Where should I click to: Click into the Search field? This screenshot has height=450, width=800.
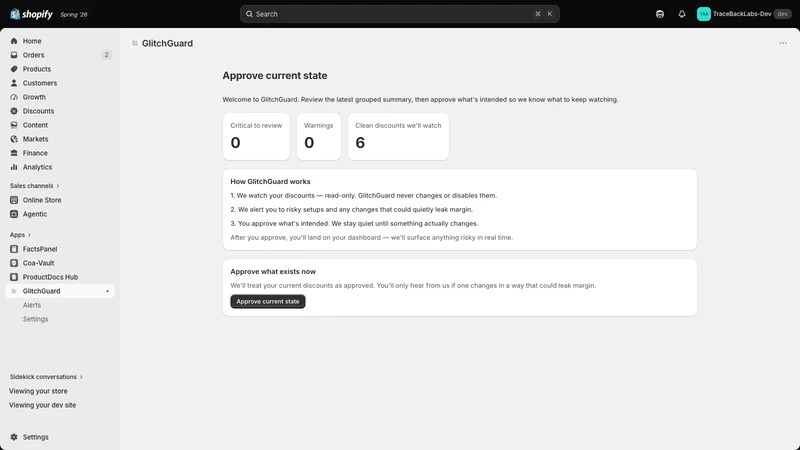pyautogui.click(x=399, y=14)
